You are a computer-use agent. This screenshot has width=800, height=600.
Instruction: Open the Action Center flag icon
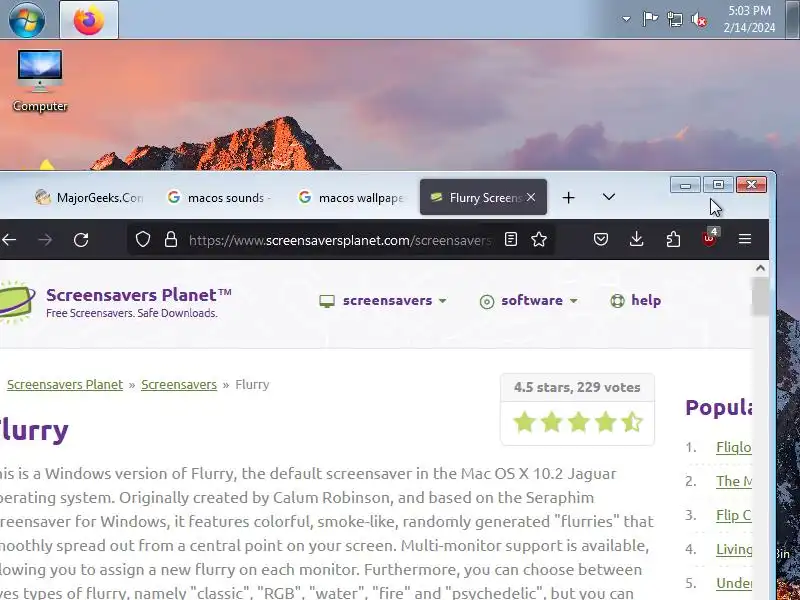coord(650,19)
